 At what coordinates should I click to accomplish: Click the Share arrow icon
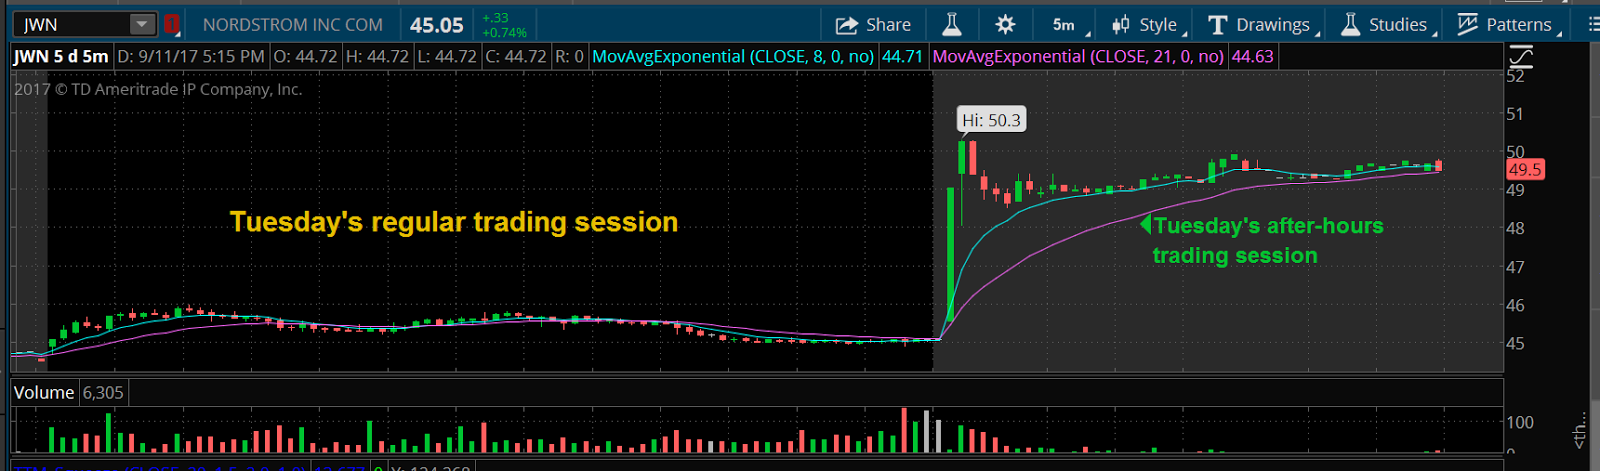[847, 25]
